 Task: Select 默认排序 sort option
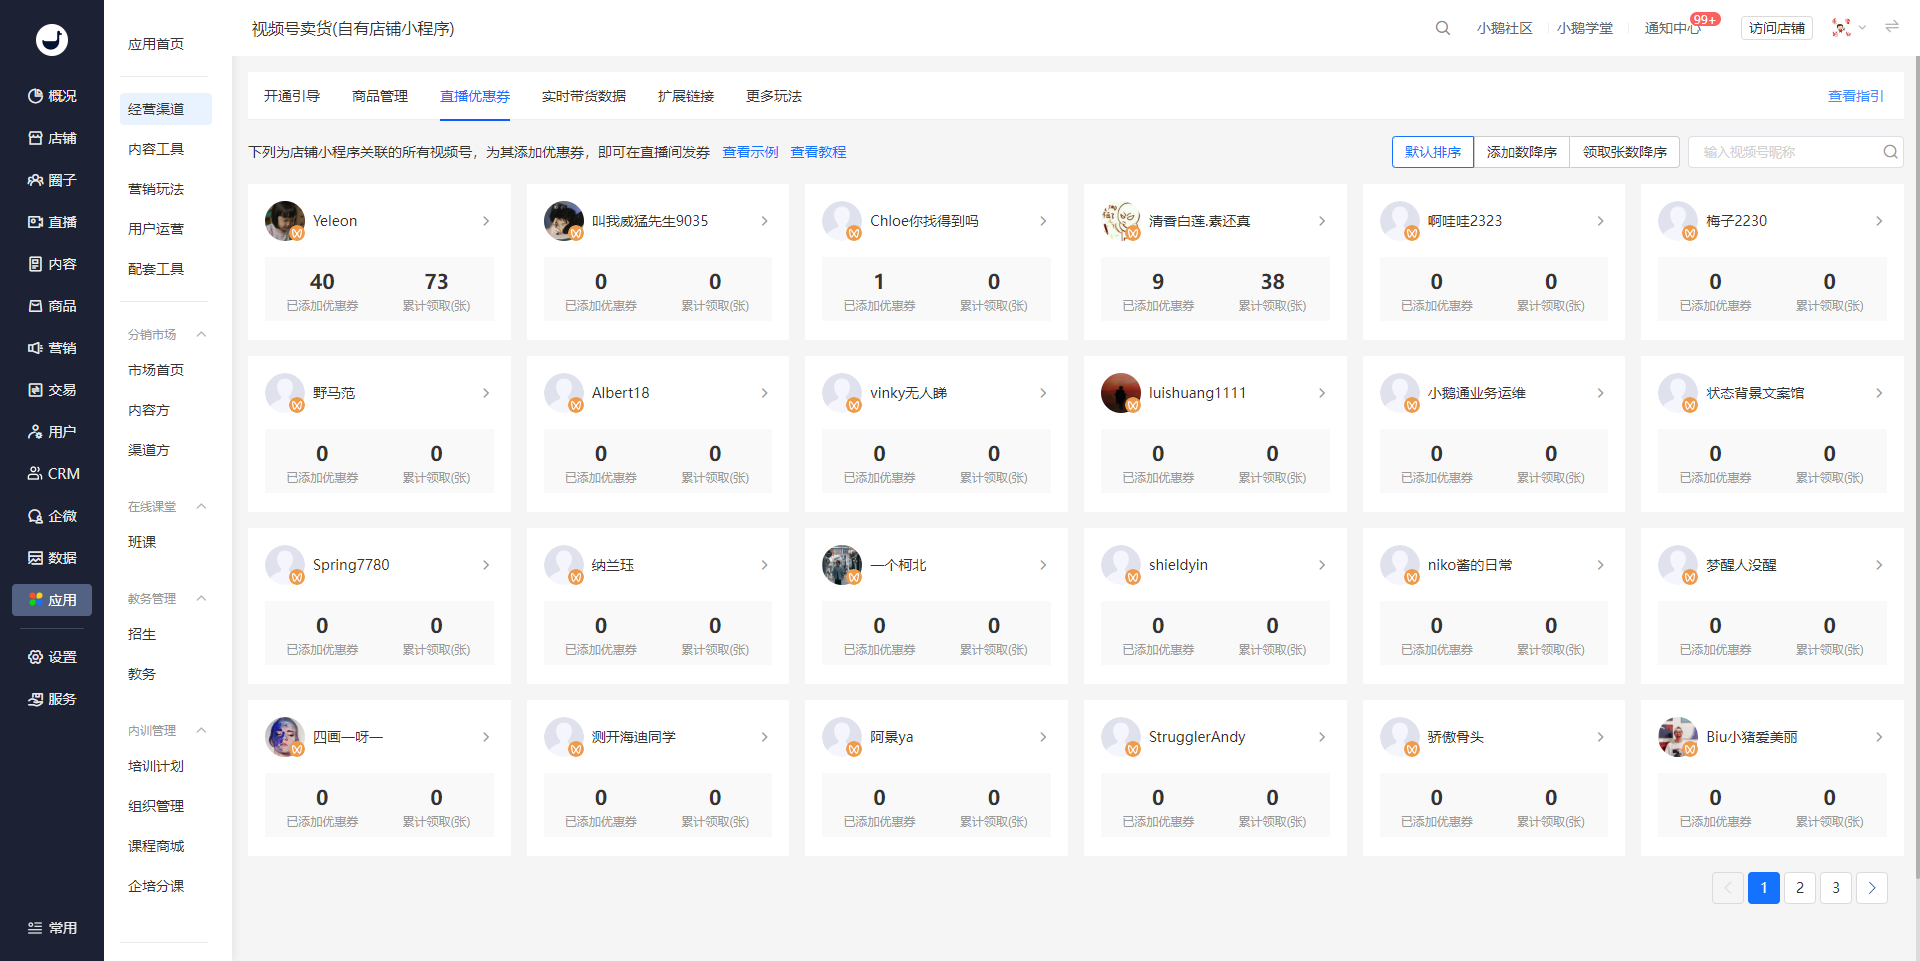1432,152
